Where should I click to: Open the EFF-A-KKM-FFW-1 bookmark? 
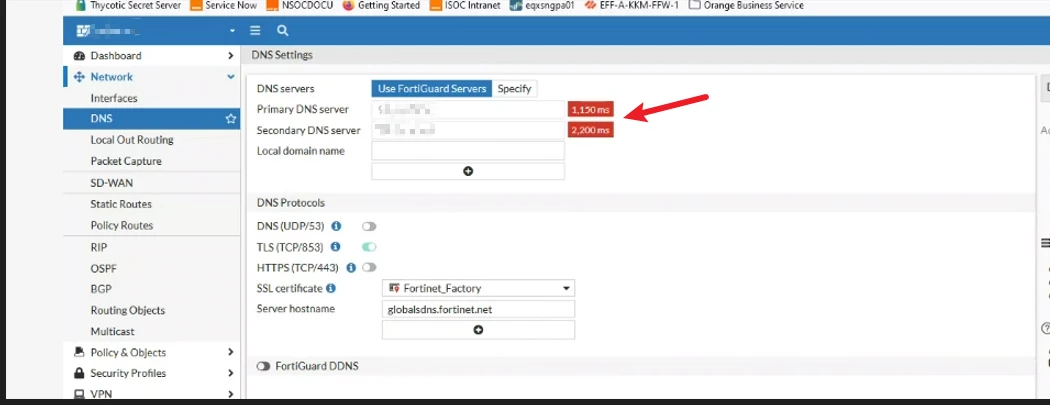631,5
